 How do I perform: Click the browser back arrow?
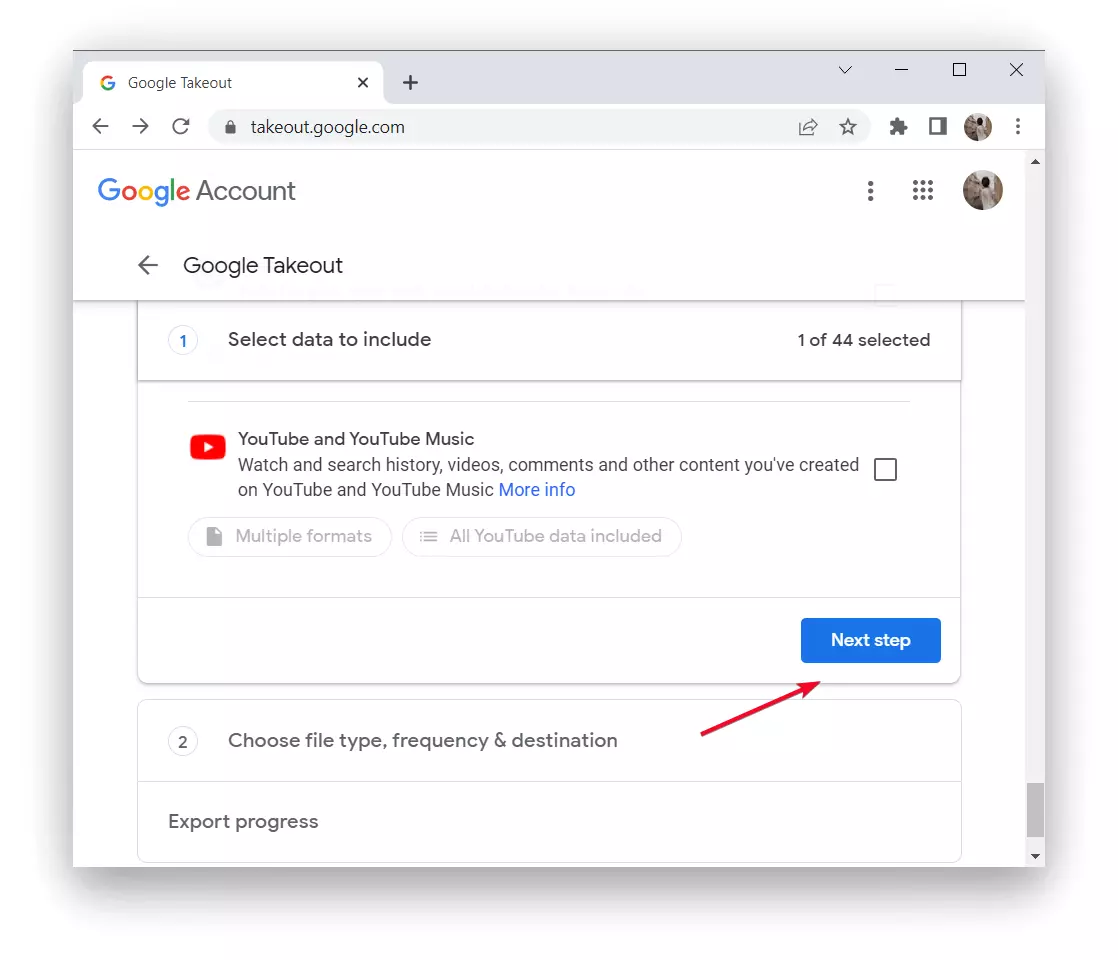click(x=101, y=126)
